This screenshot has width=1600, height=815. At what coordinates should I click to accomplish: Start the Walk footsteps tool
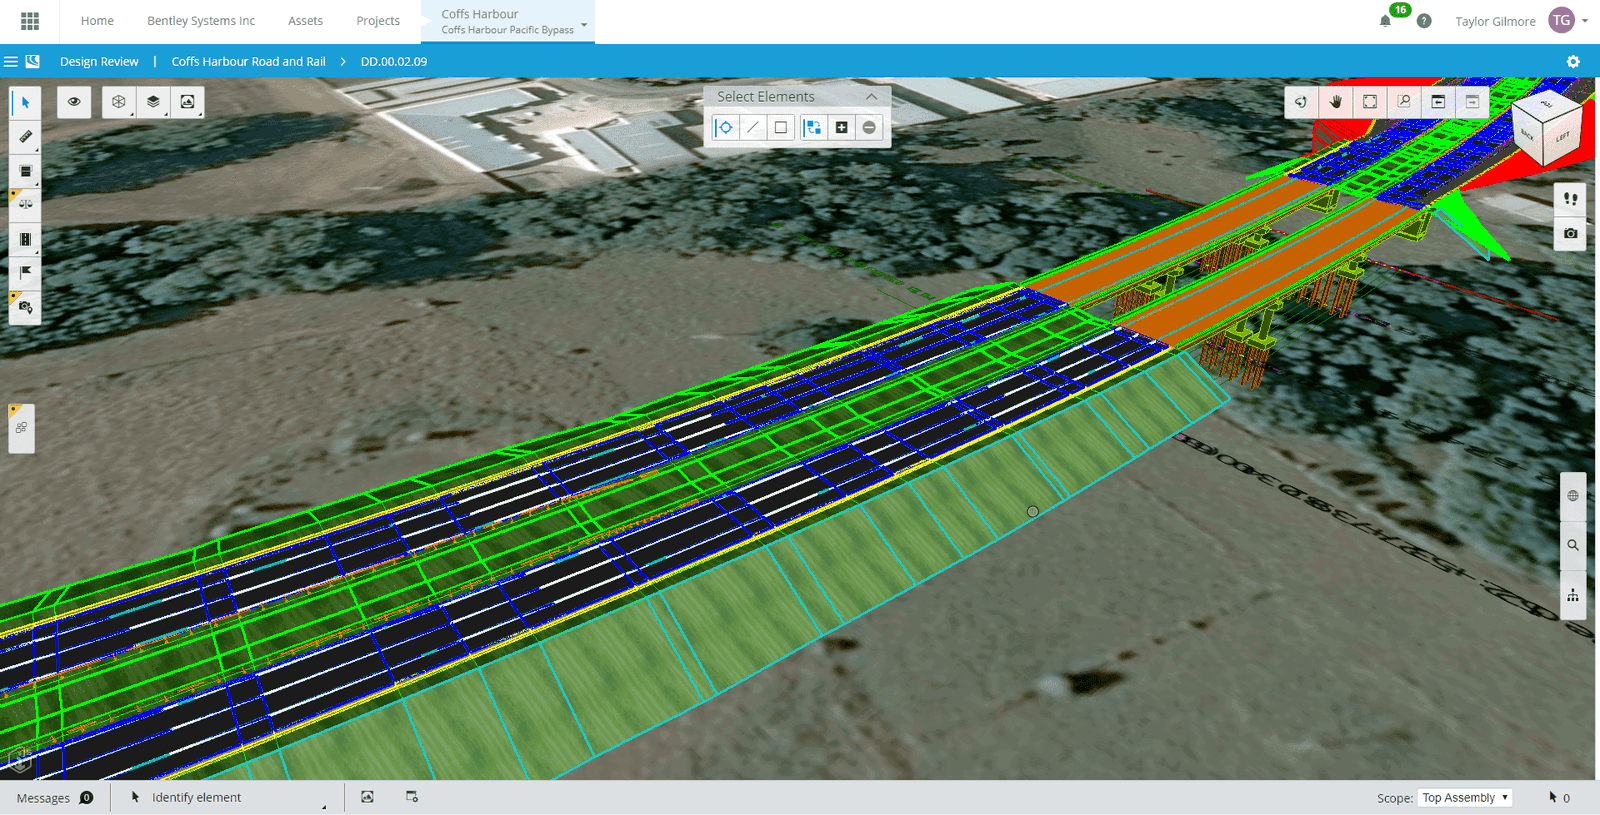pyautogui.click(x=1571, y=199)
